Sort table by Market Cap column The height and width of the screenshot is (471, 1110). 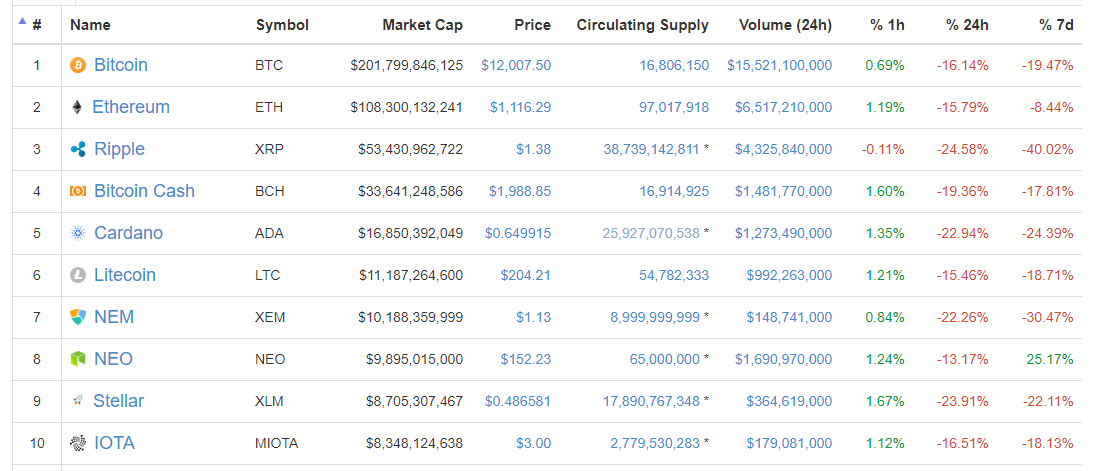pos(423,25)
